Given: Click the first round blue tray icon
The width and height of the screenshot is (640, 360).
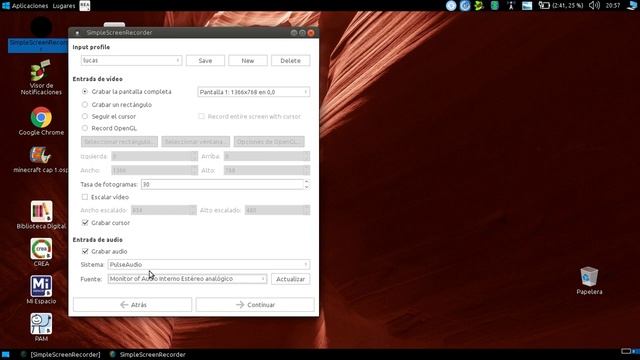Looking at the screenshot, I should 451,5.
